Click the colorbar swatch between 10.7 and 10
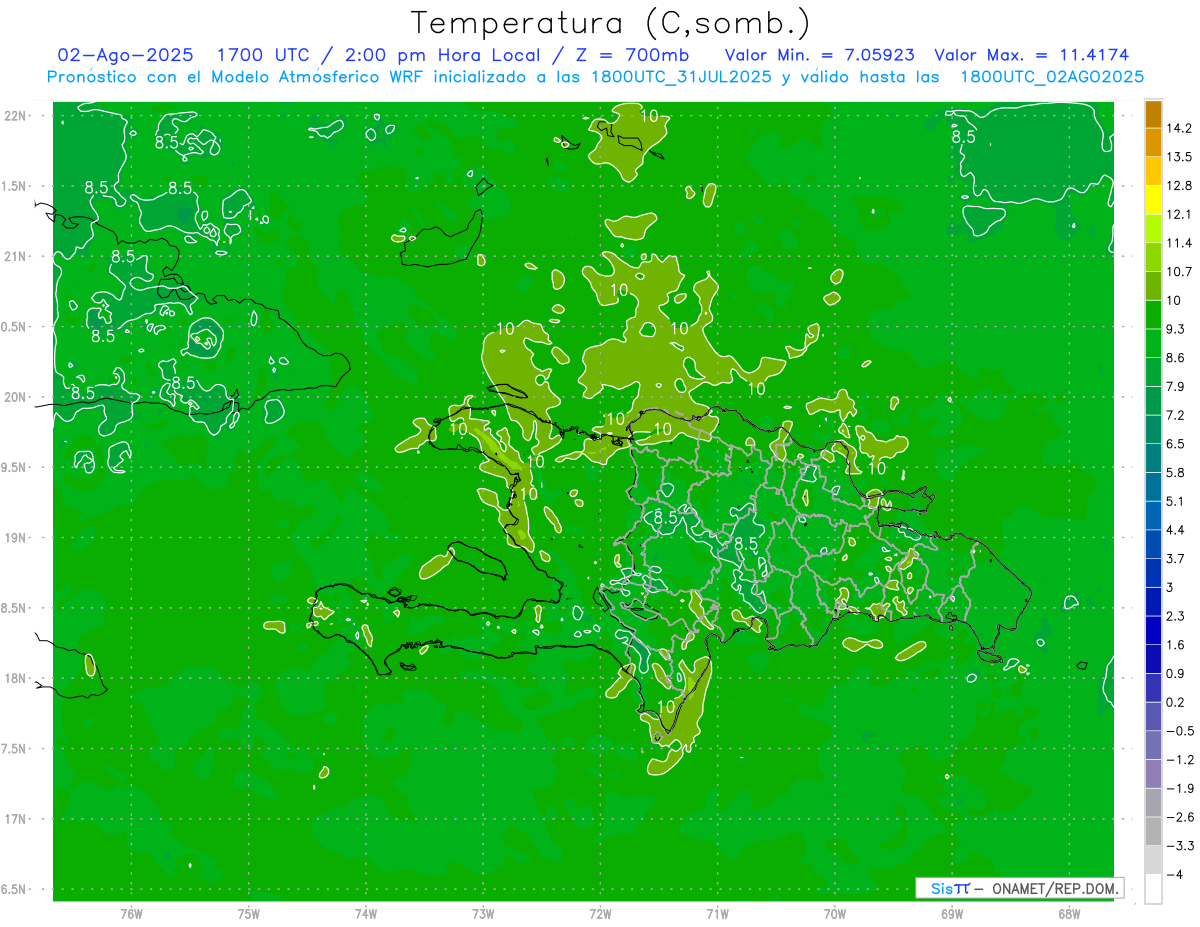 pyautogui.click(x=1153, y=286)
